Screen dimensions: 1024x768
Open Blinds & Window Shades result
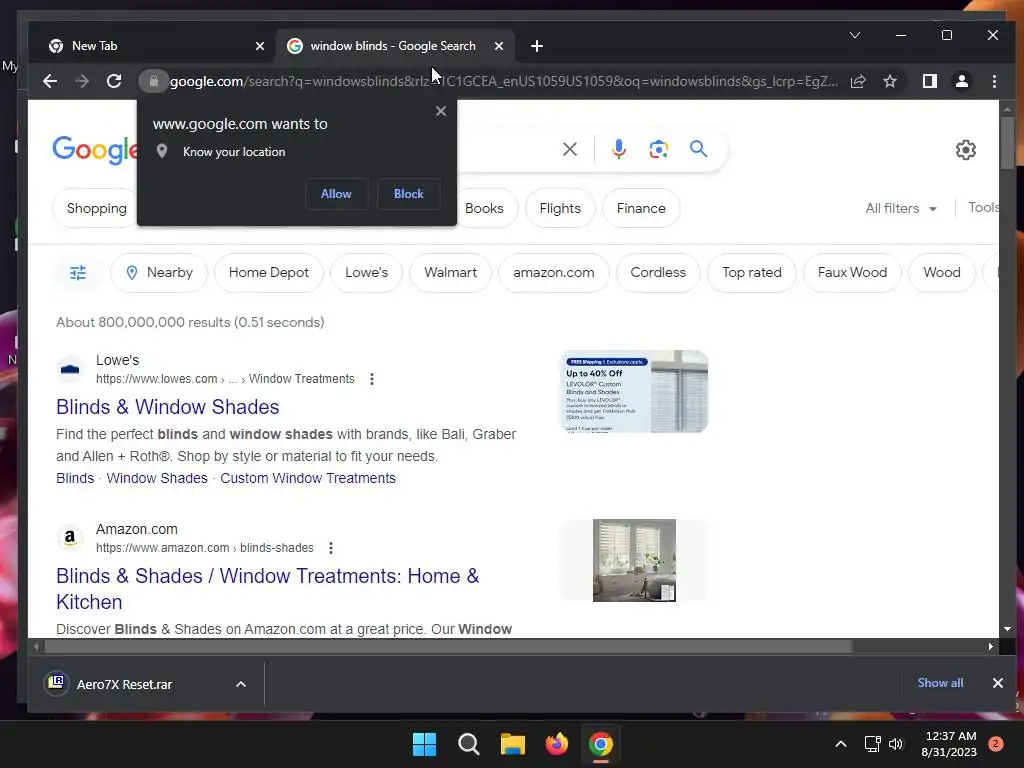168,407
